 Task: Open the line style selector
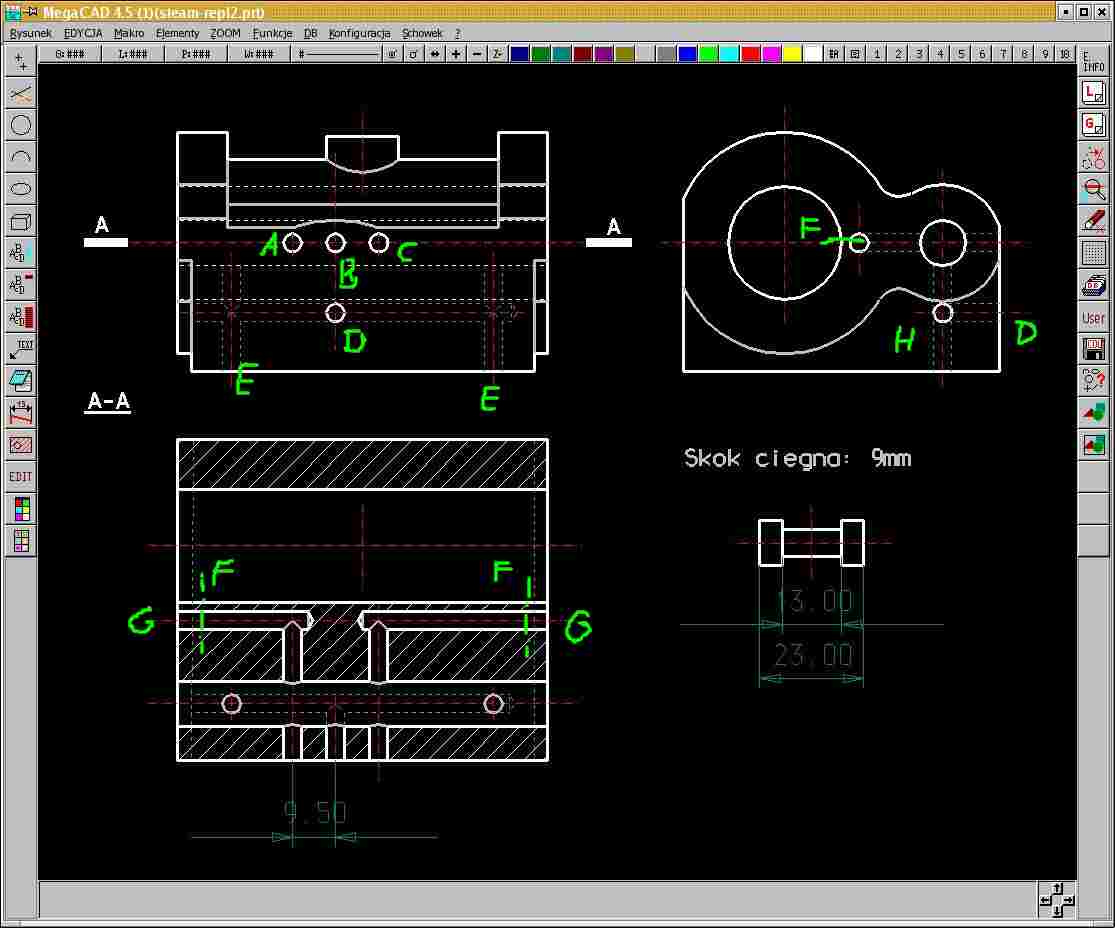click(x=339, y=54)
